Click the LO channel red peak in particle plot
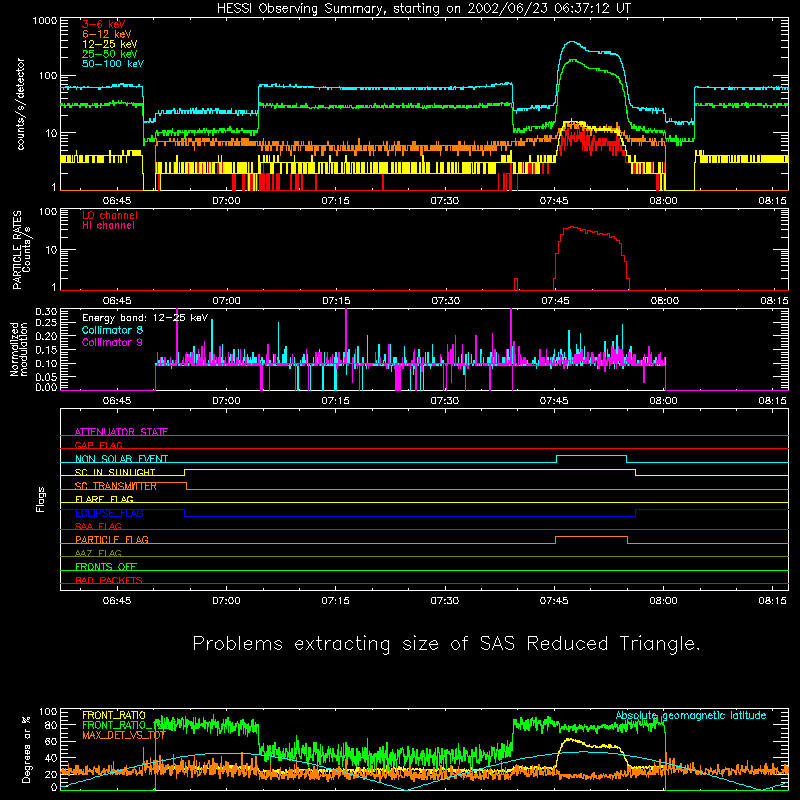 pyautogui.click(x=572, y=227)
